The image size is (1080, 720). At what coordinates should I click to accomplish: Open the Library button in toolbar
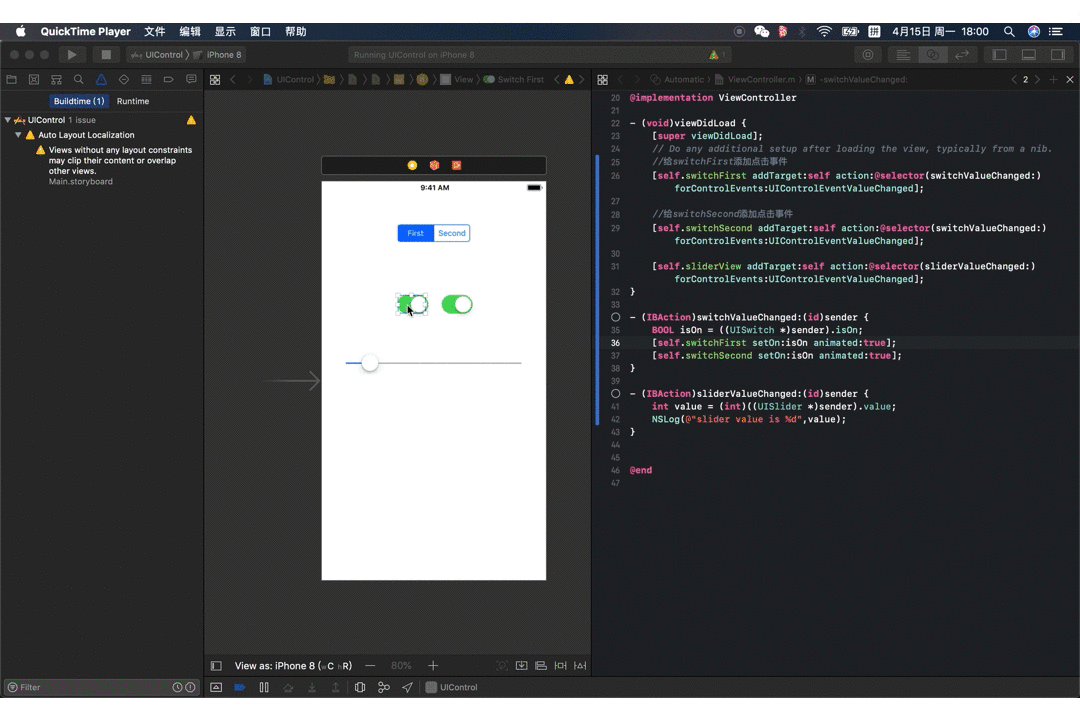[868, 54]
